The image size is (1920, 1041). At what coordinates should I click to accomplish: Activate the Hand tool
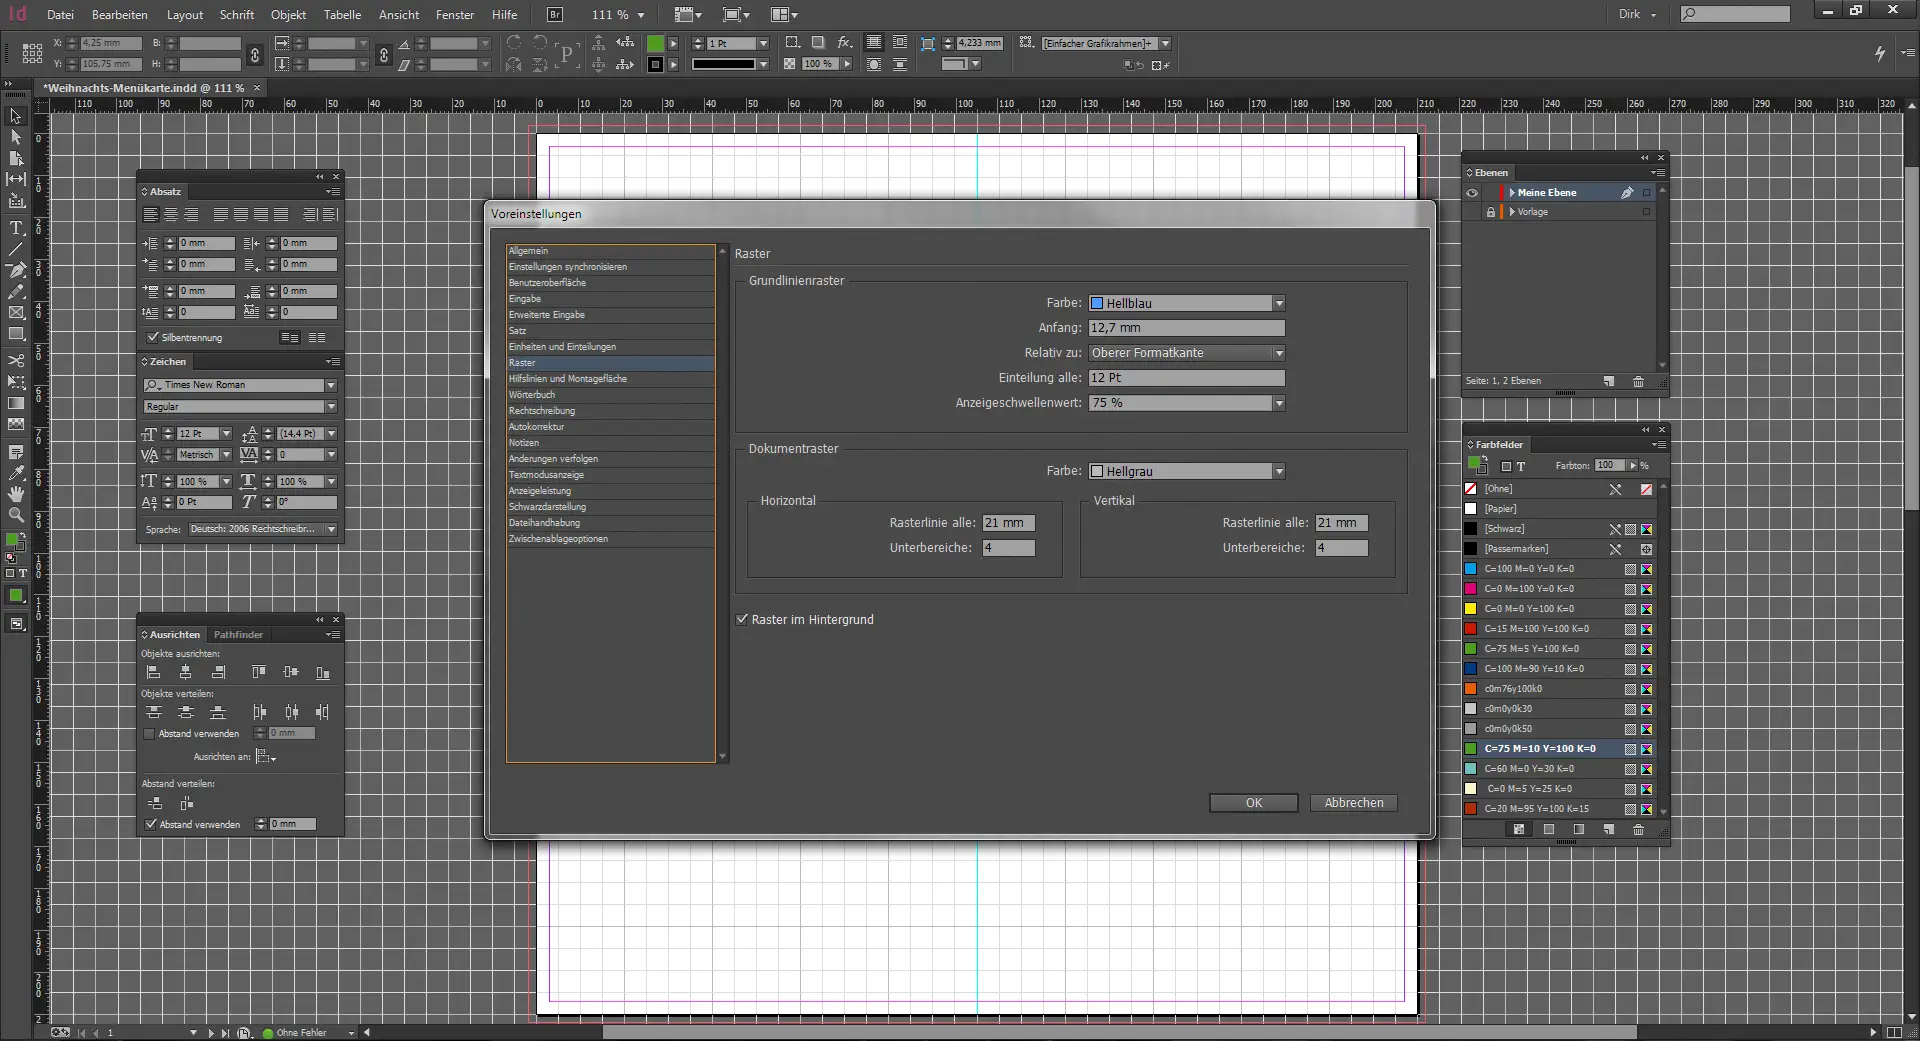[x=16, y=494]
